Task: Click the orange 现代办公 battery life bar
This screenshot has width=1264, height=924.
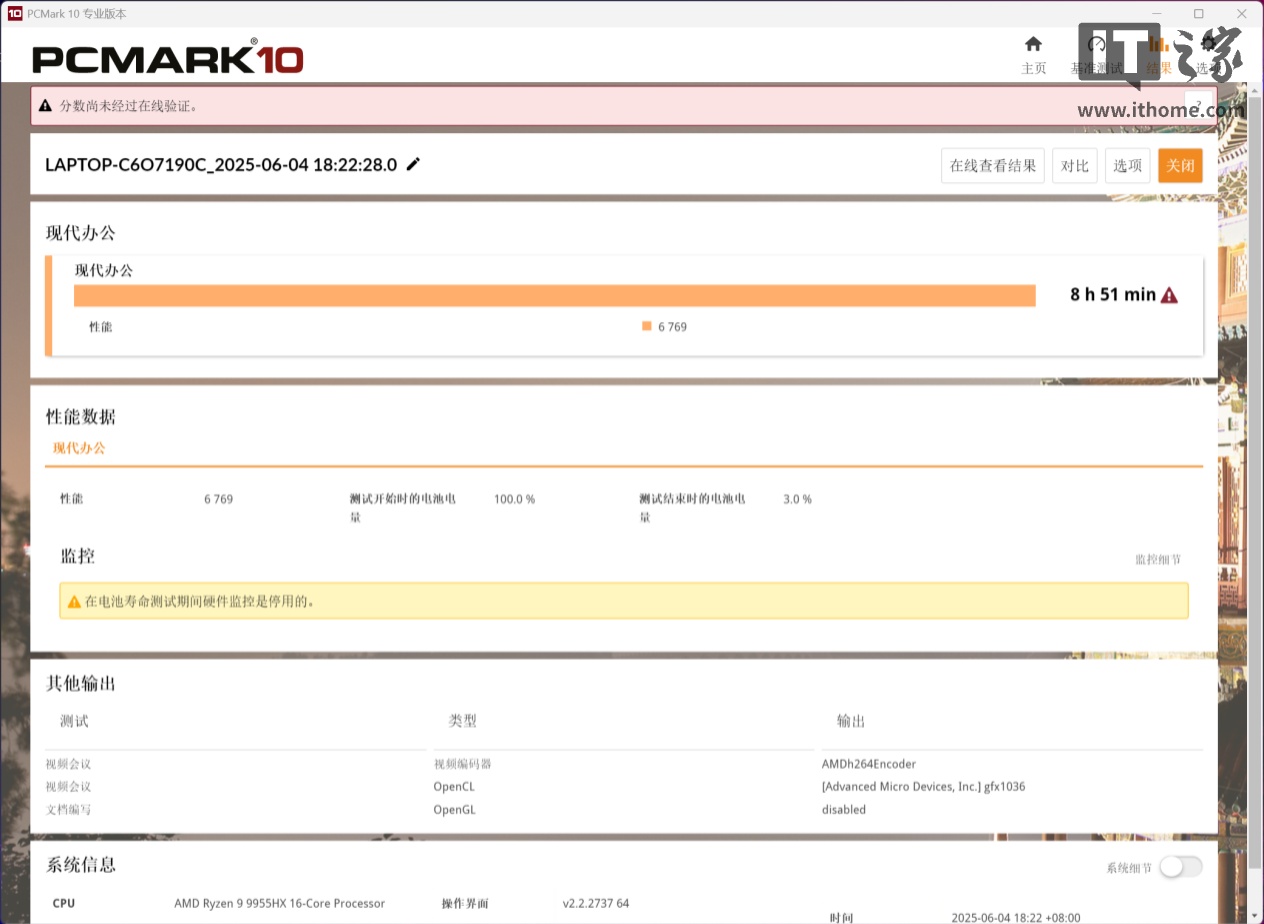Action: [x=554, y=296]
